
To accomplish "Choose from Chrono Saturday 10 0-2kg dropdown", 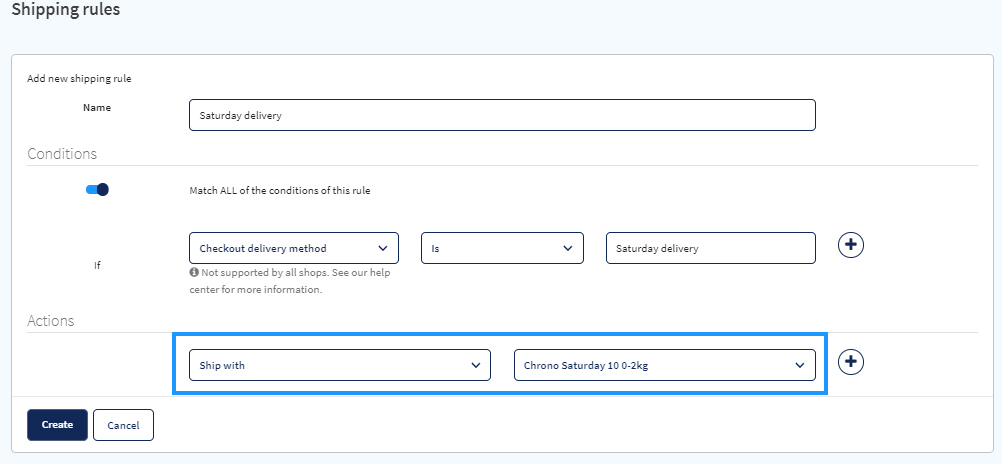I will tap(665, 365).
